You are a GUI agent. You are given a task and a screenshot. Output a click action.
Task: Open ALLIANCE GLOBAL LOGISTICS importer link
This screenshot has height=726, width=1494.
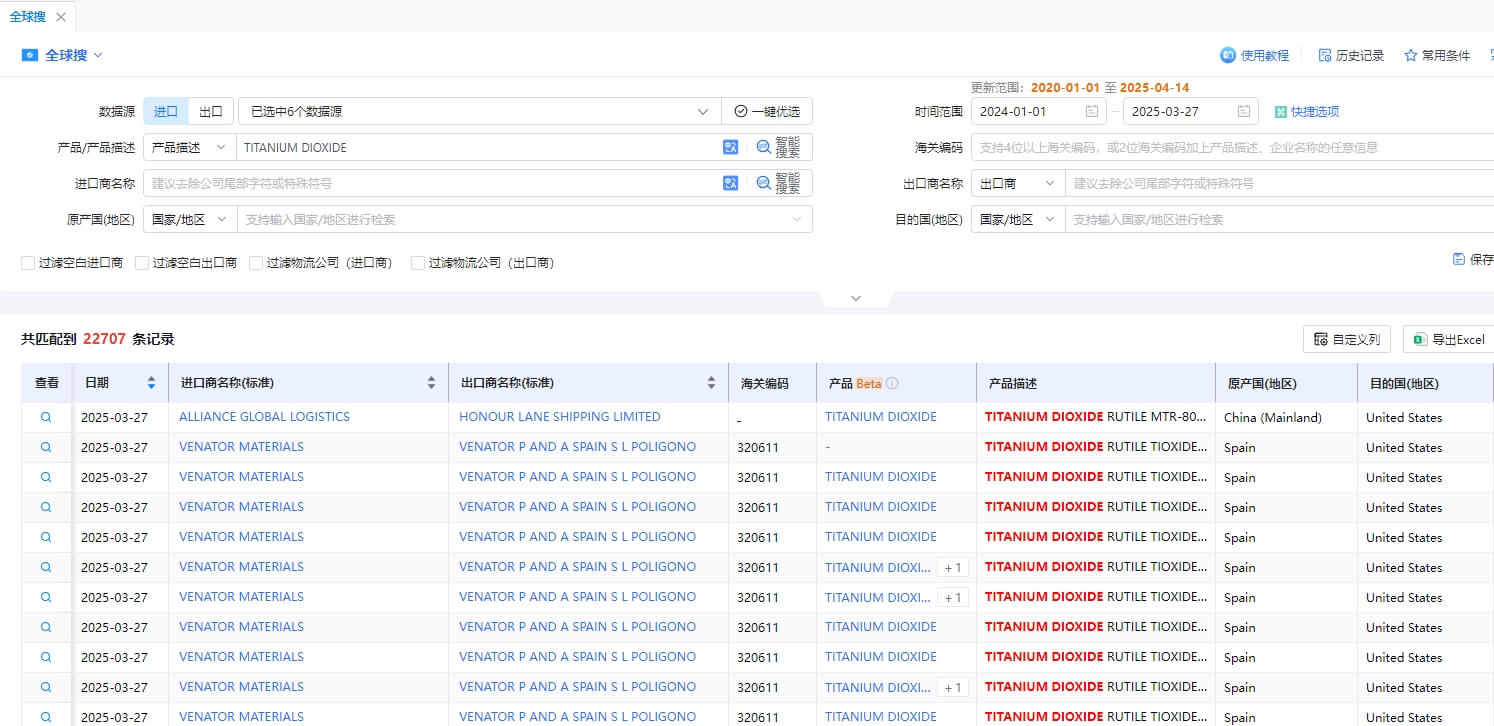point(264,417)
